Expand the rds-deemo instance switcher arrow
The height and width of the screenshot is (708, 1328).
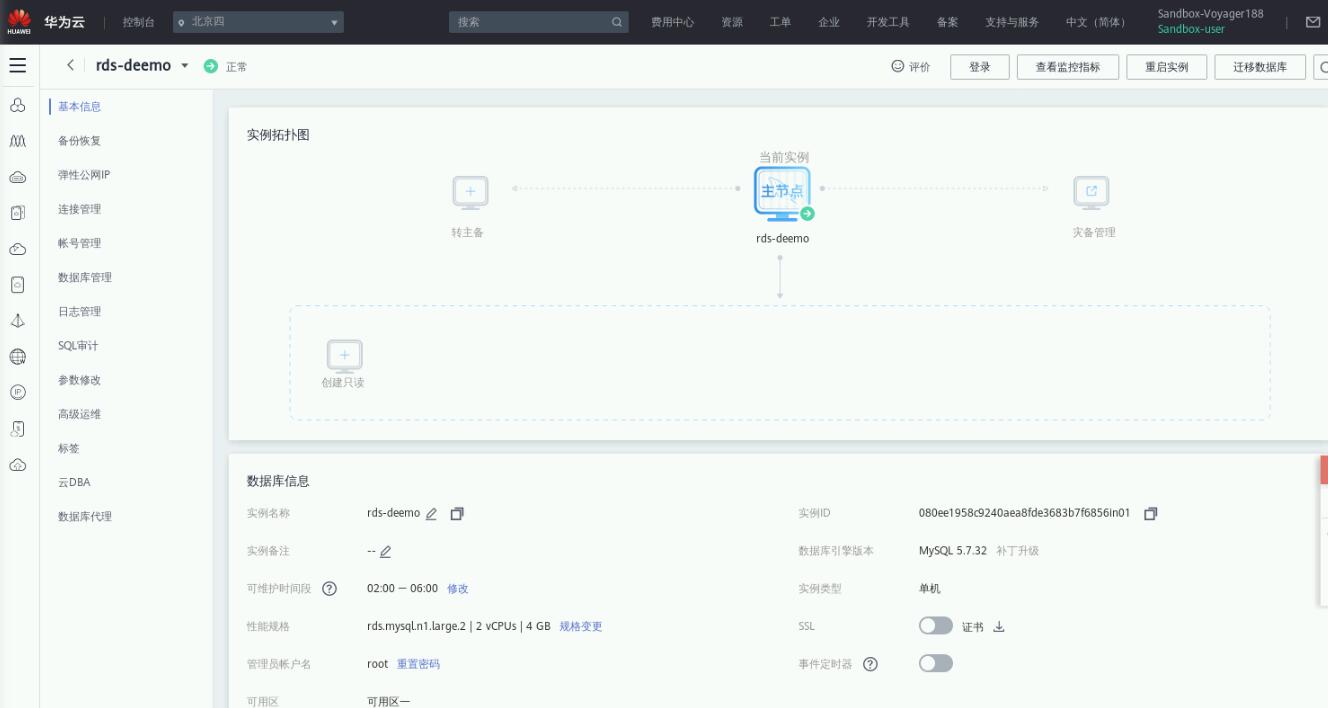pyautogui.click(x=184, y=66)
